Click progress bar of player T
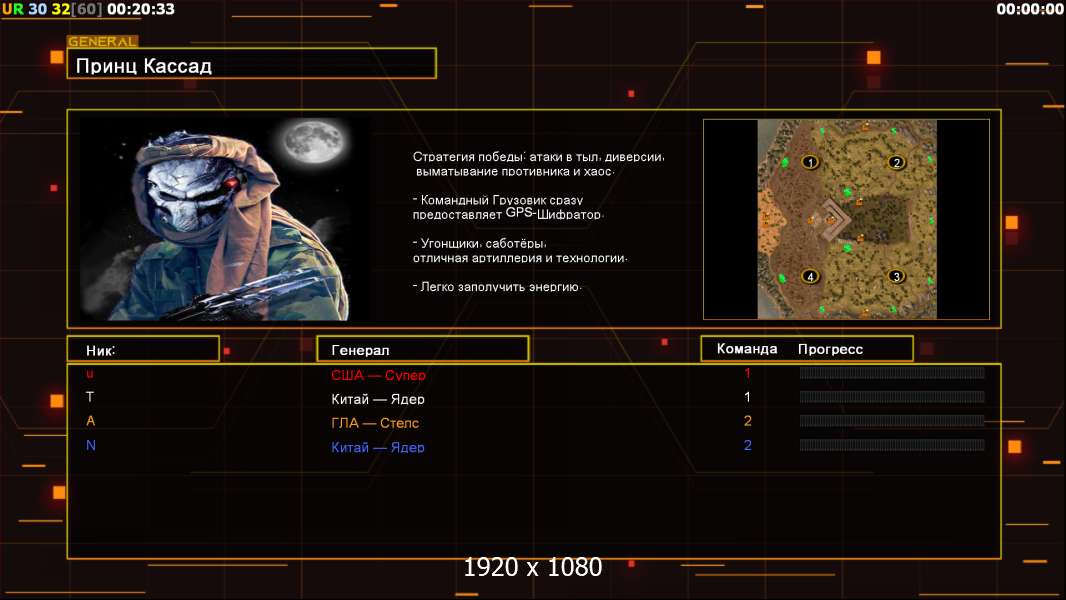The width and height of the screenshot is (1066, 600). pos(892,397)
